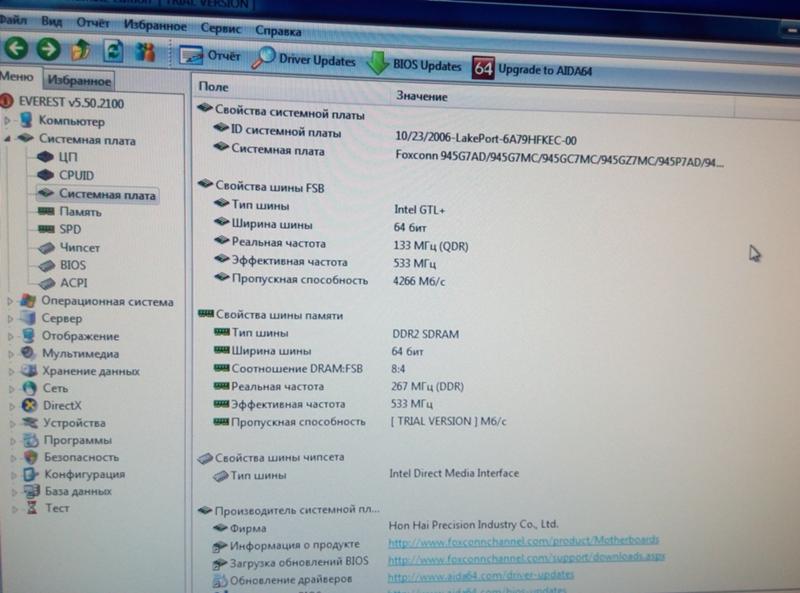Open the Справка menu

click(x=278, y=31)
